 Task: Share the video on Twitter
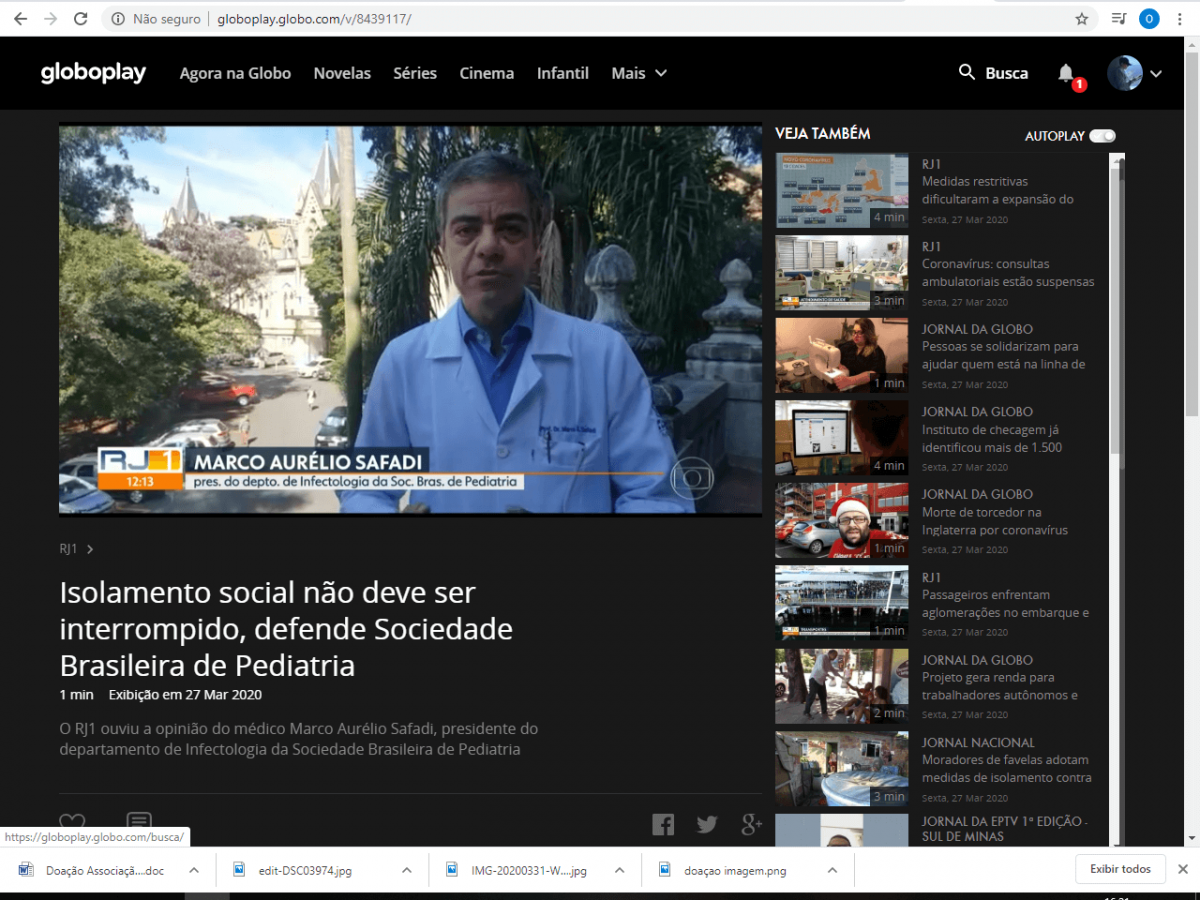click(707, 824)
